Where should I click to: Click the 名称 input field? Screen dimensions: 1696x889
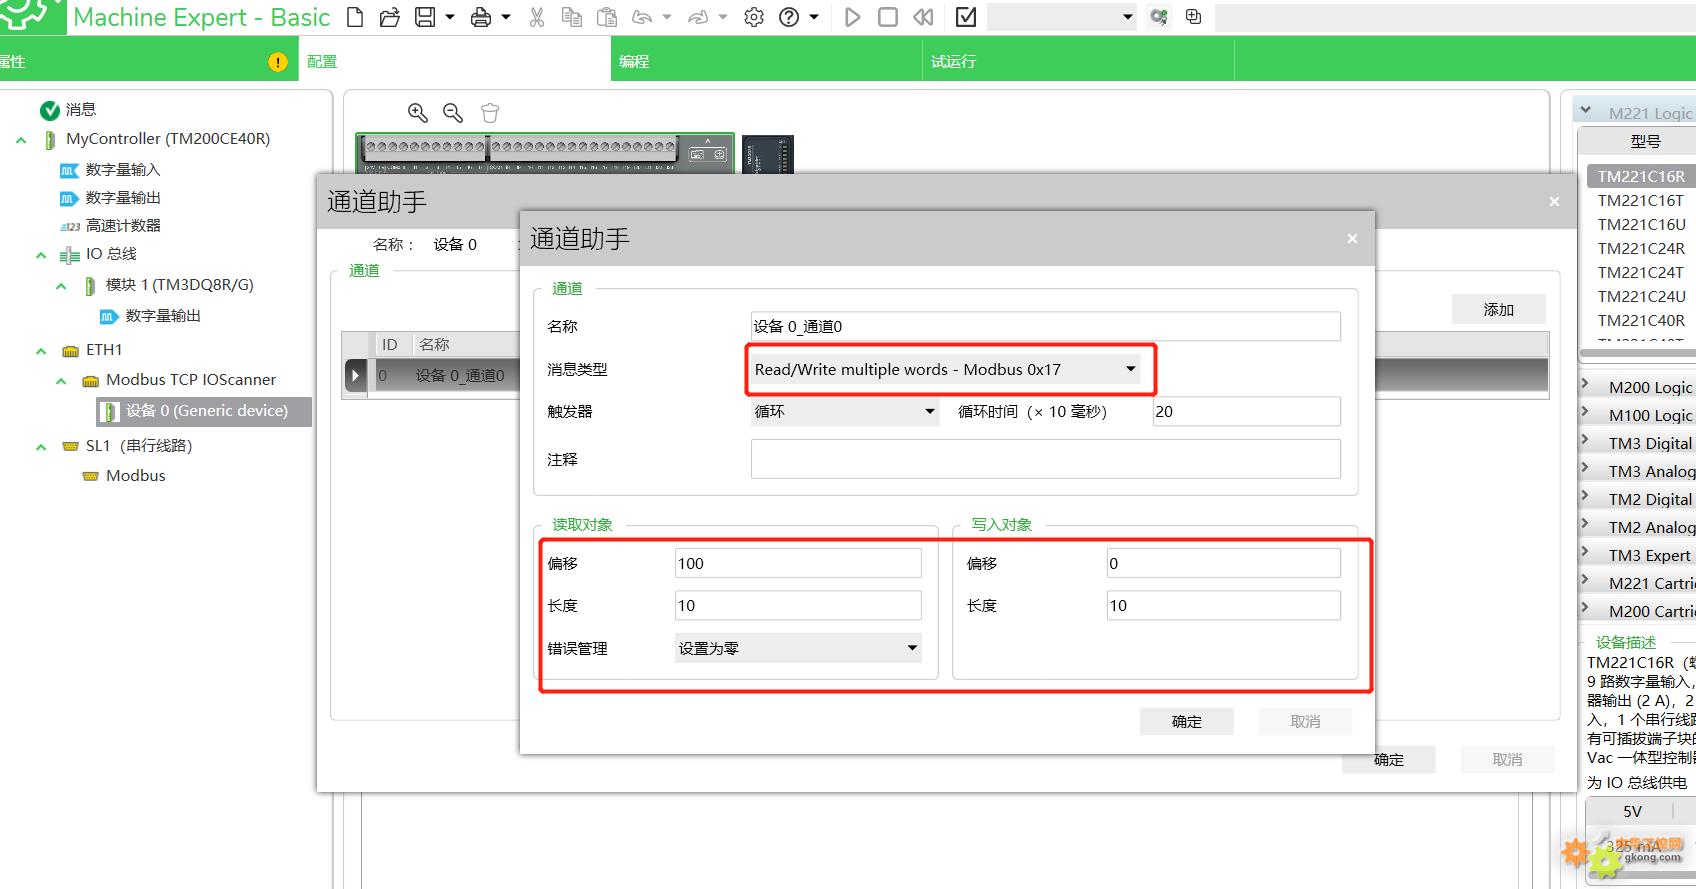(1046, 326)
